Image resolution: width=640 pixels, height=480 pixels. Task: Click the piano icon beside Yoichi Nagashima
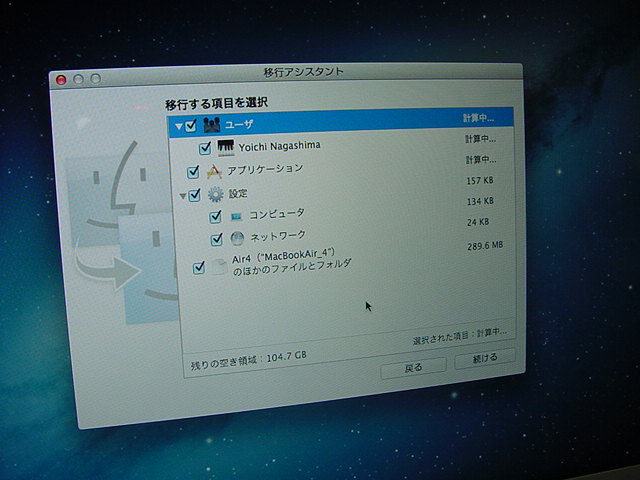tap(225, 148)
